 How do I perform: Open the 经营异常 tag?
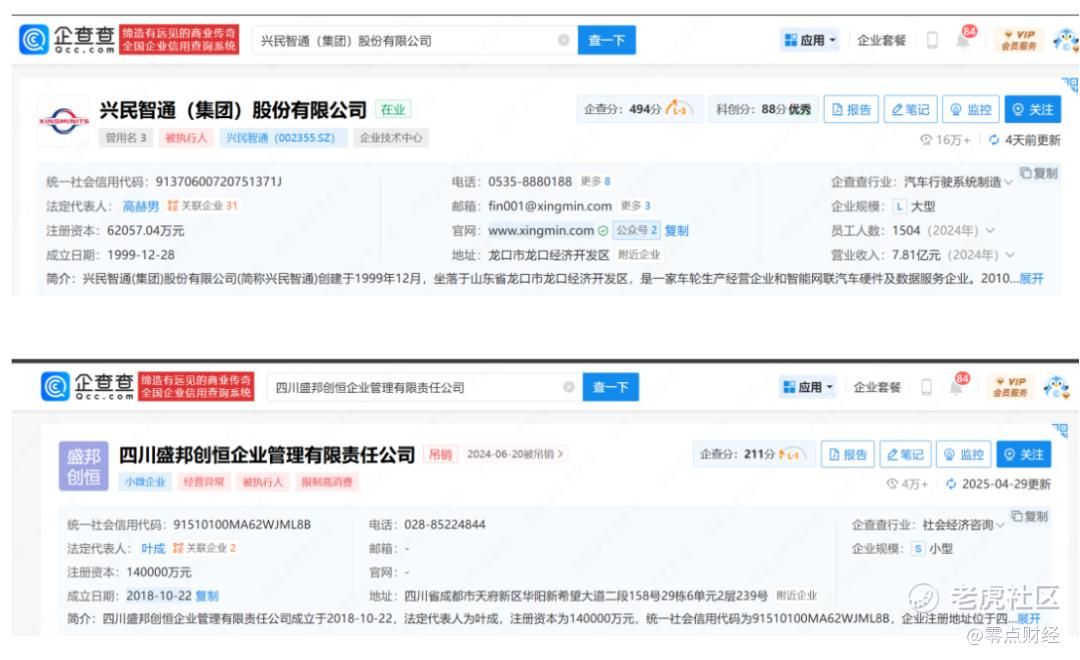pos(204,482)
